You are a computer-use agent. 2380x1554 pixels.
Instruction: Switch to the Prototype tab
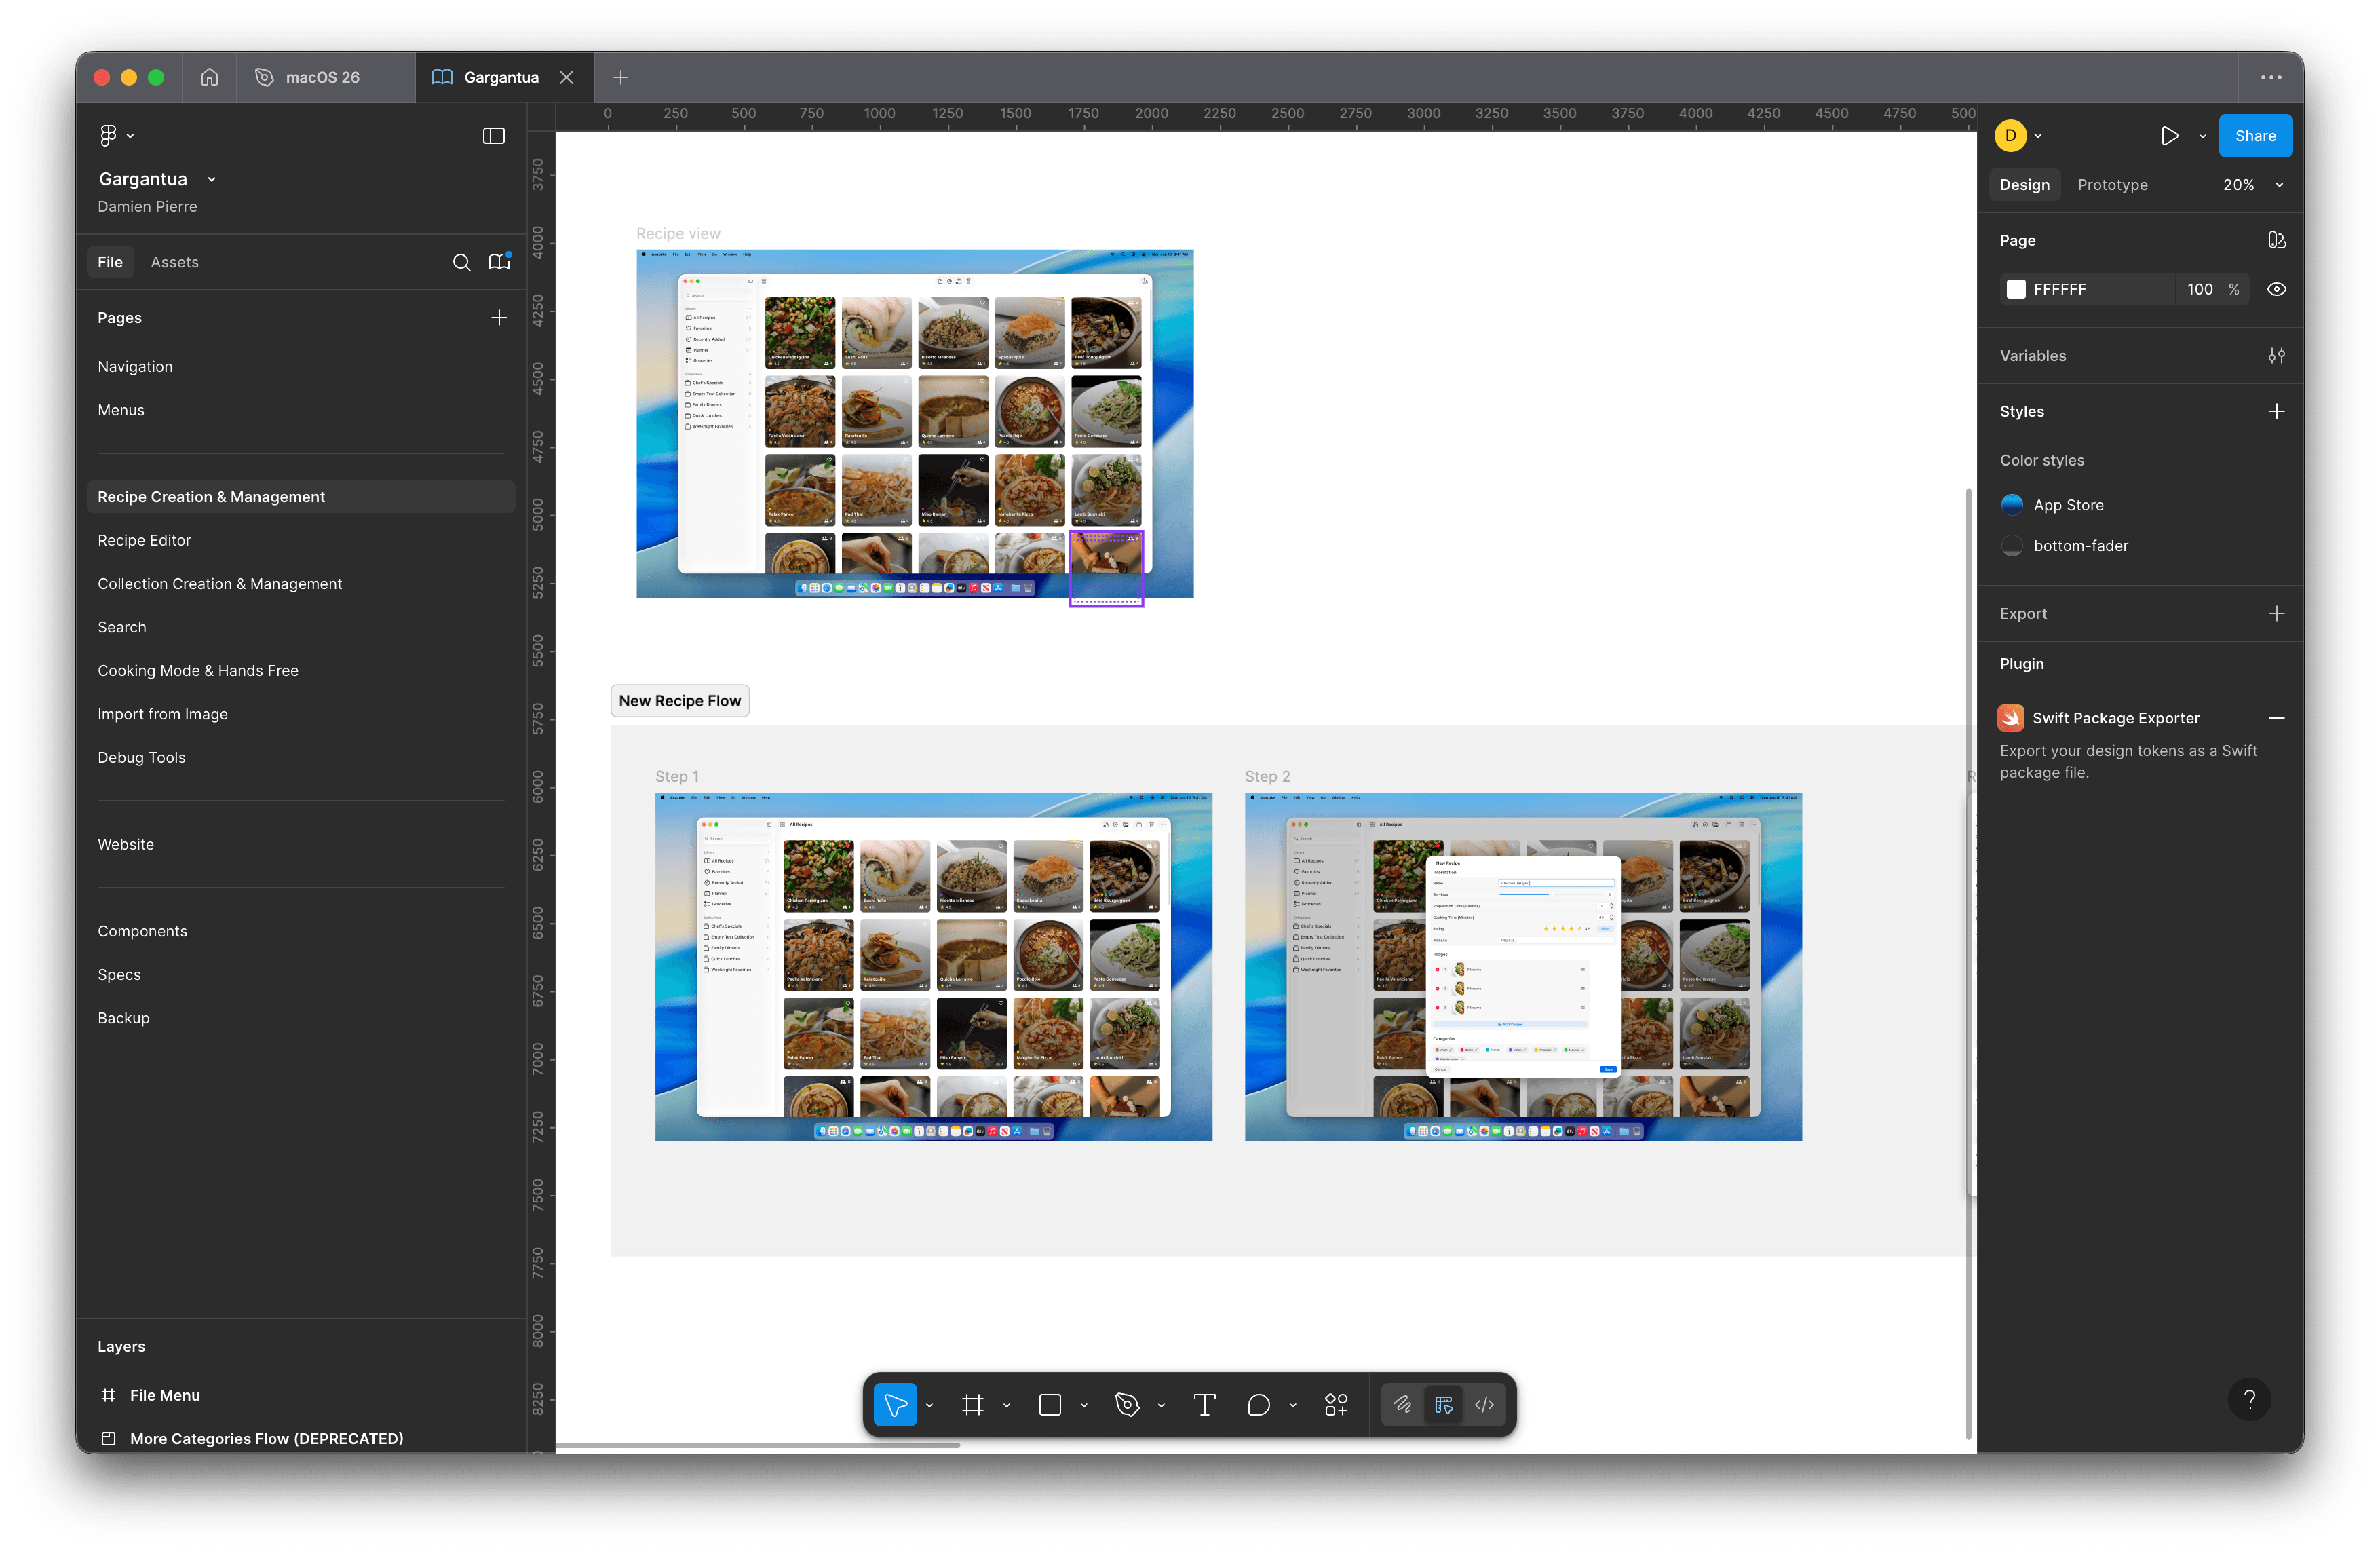pos(2112,185)
